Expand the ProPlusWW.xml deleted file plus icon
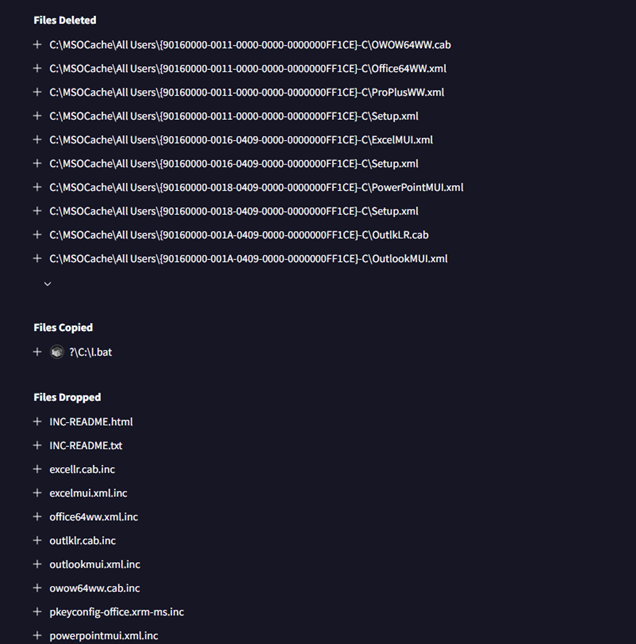Screen dimensions: 636x644 tap(37, 92)
